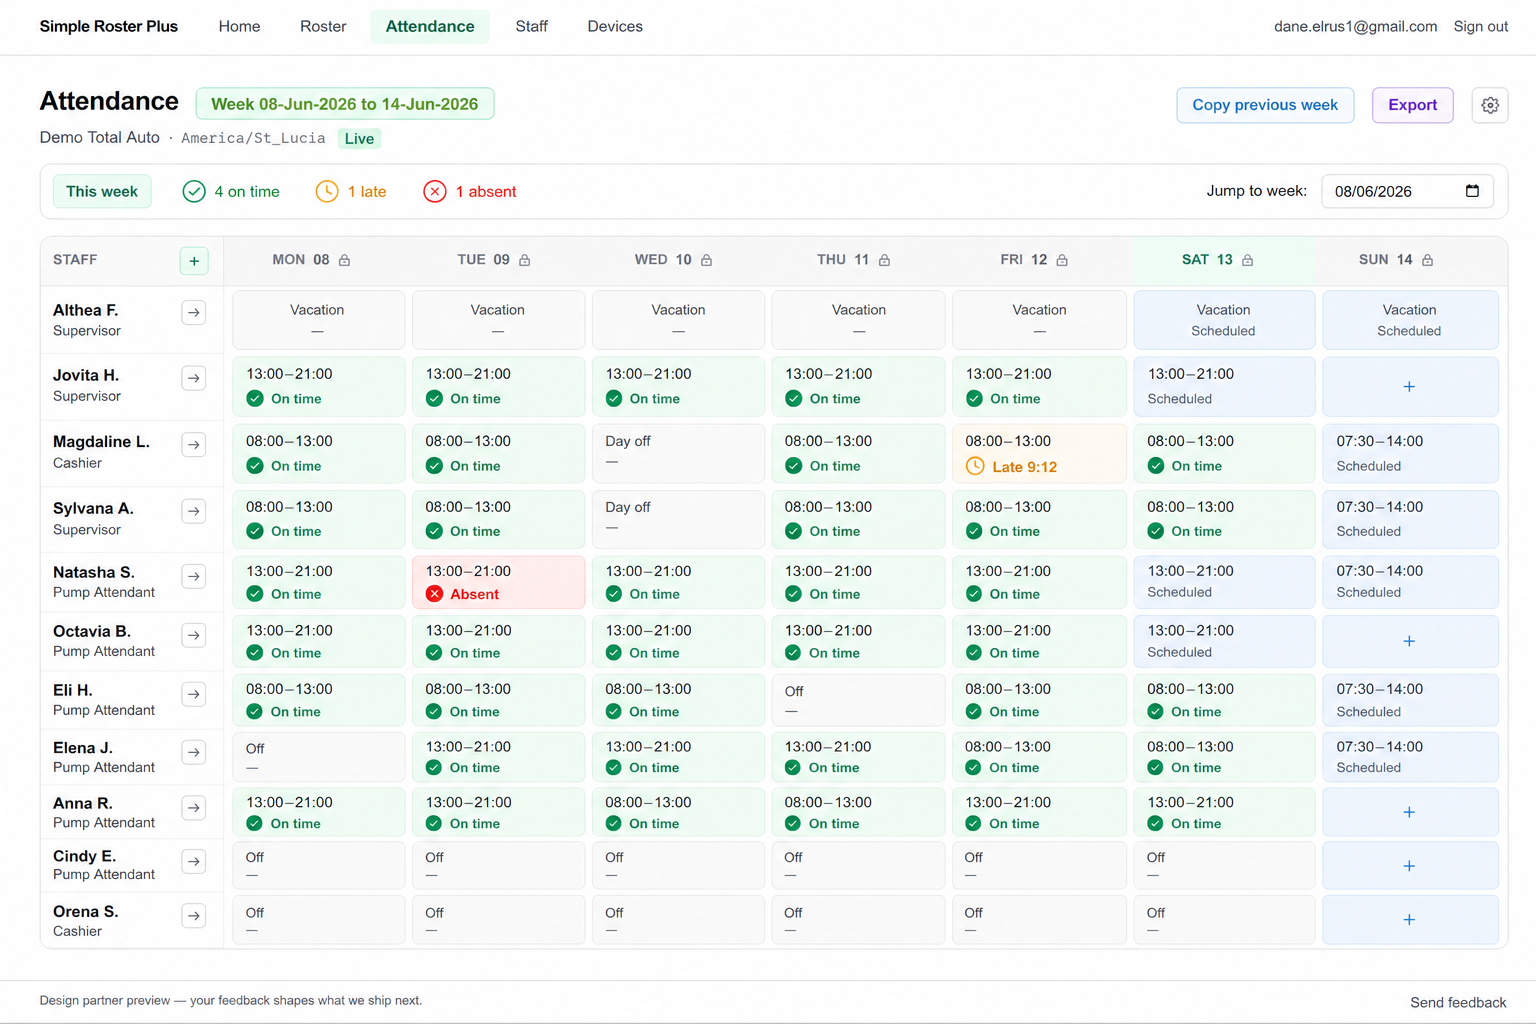Open Natasha S. details arrow
This screenshot has height=1024, width=1536.
(194, 576)
